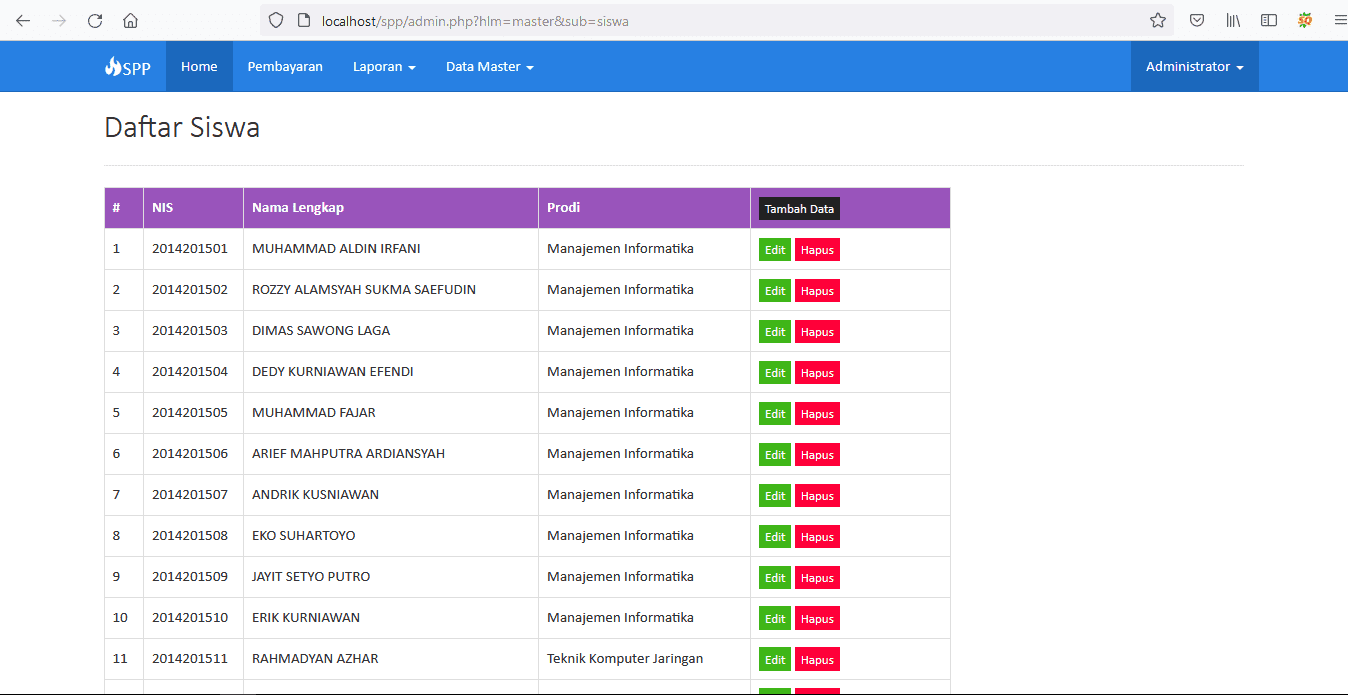Click the Tambah Data button
Screen dimensions: 1348x695
point(799,208)
